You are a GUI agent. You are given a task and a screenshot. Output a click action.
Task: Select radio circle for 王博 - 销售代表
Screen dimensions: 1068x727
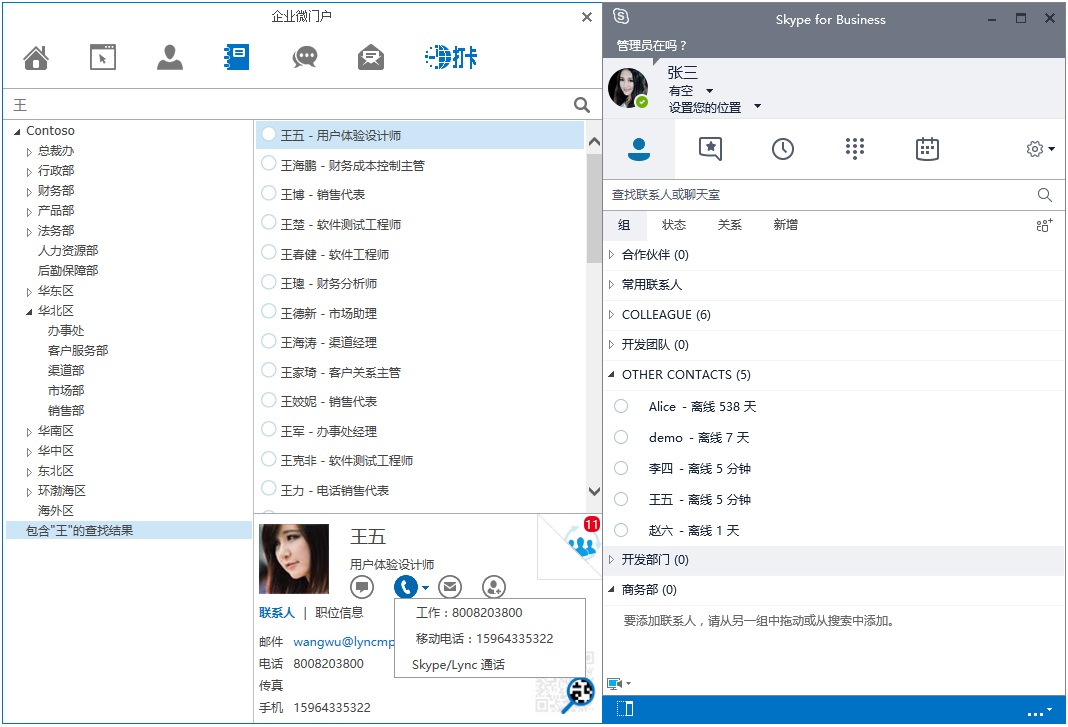(x=269, y=193)
